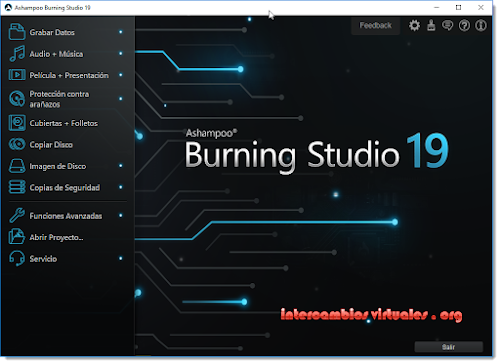Viewport: 500px width, 364px height.
Task: Maximize the Ashampoo Burning Studio window
Action: pyautogui.click(x=459, y=7)
